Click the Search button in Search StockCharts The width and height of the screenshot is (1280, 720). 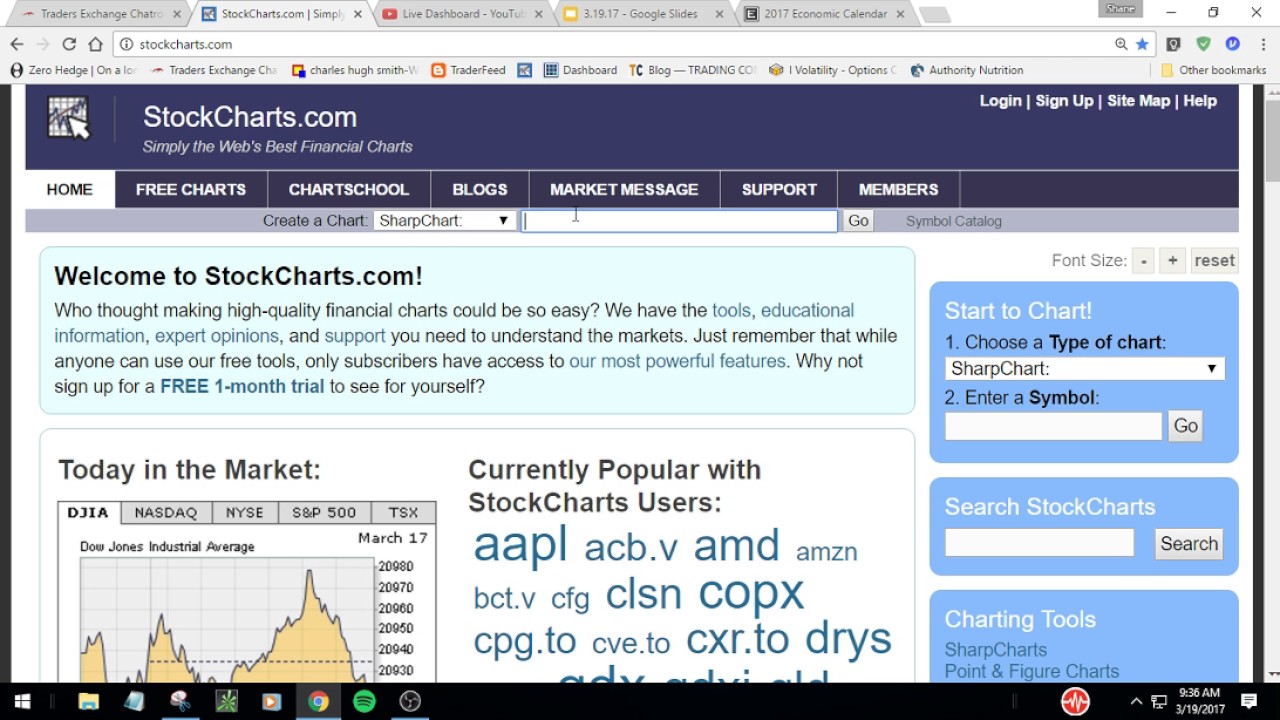pyautogui.click(x=1189, y=543)
